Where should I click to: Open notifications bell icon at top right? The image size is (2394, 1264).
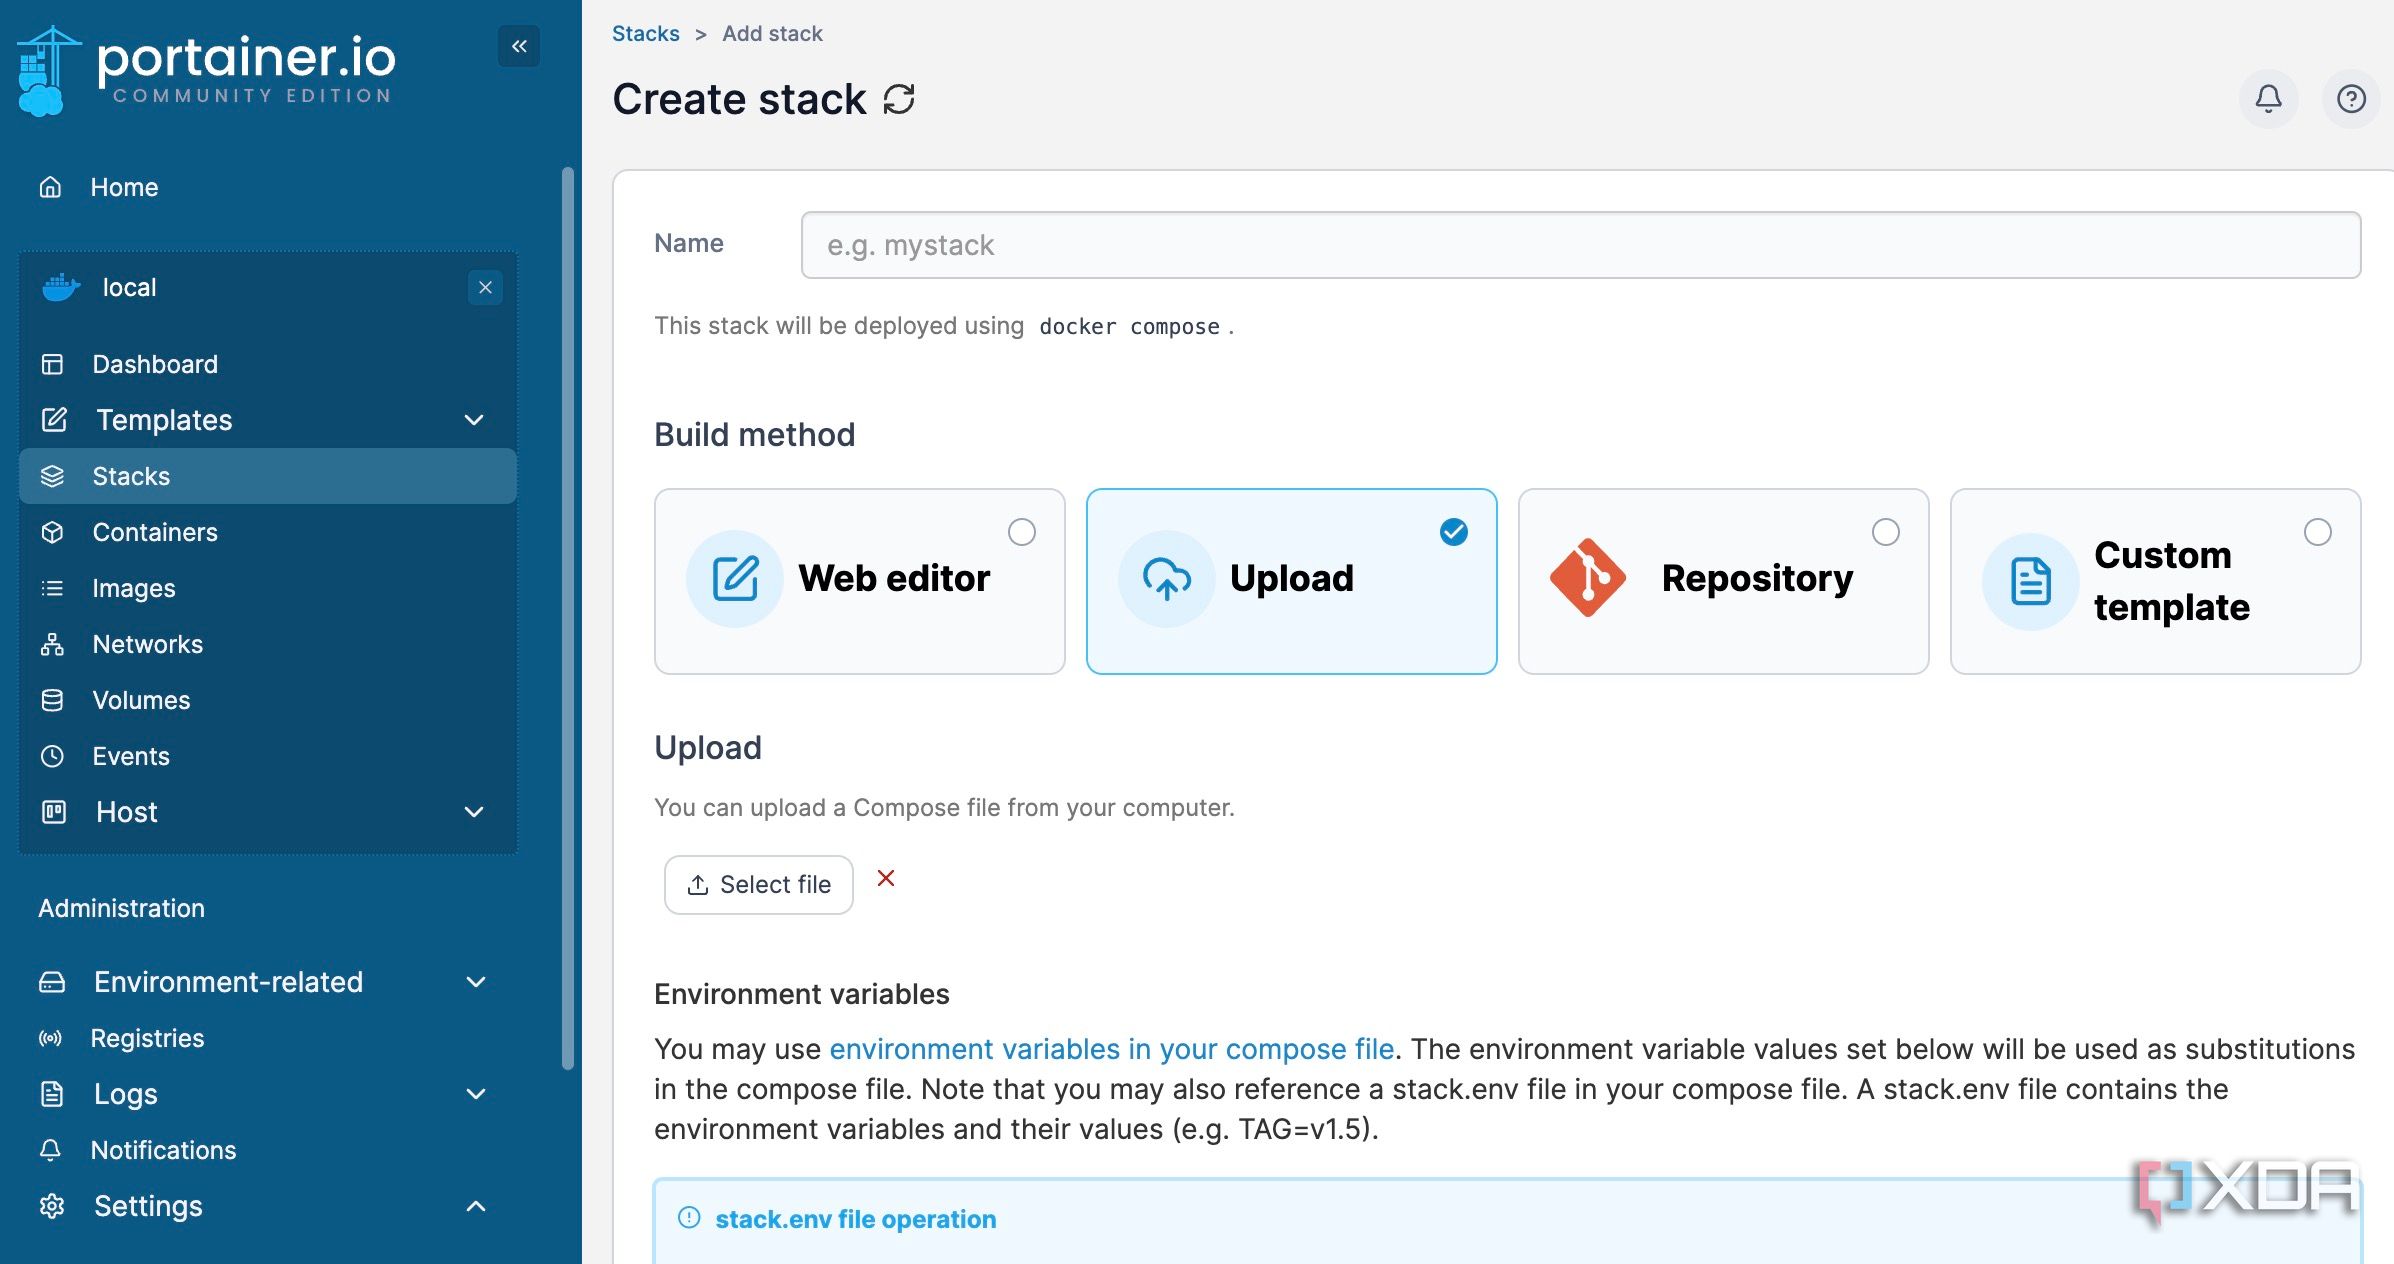(x=2268, y=98)
